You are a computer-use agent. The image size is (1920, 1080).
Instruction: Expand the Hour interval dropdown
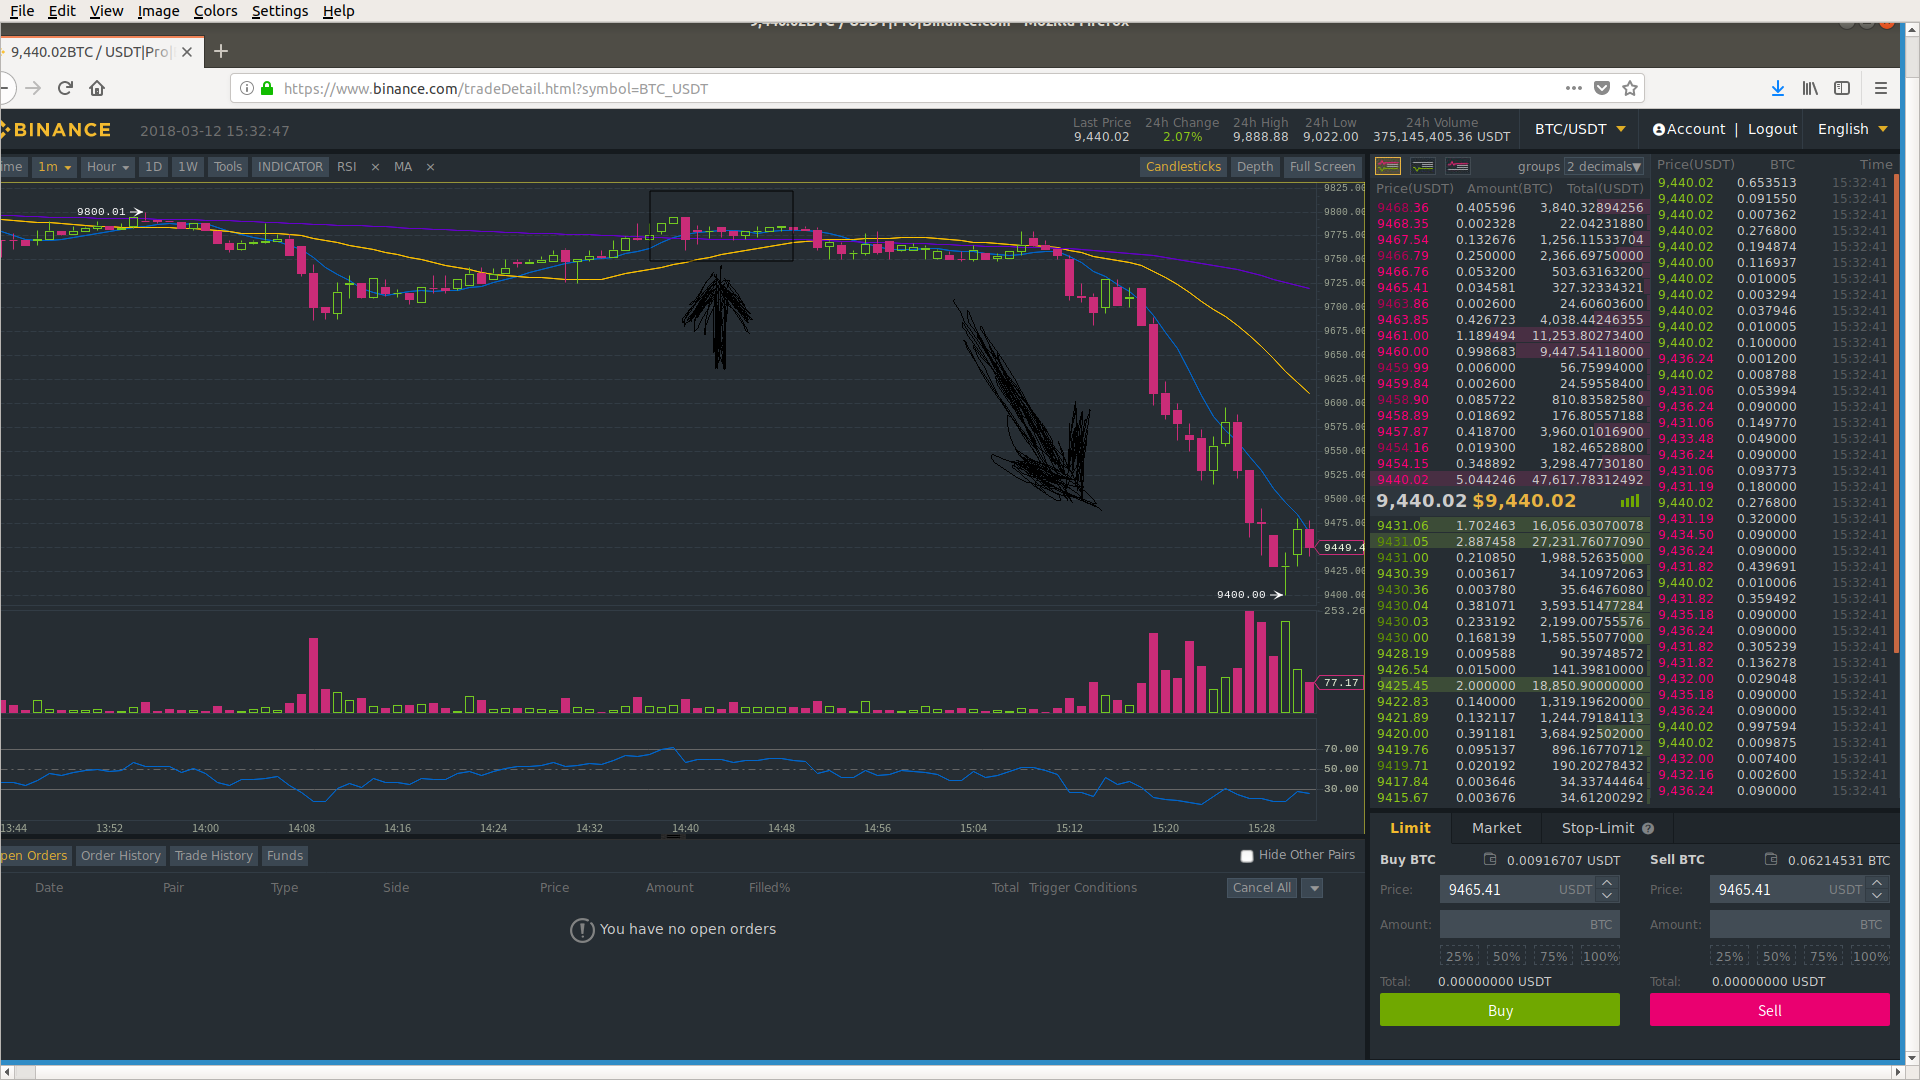(108, 167)
